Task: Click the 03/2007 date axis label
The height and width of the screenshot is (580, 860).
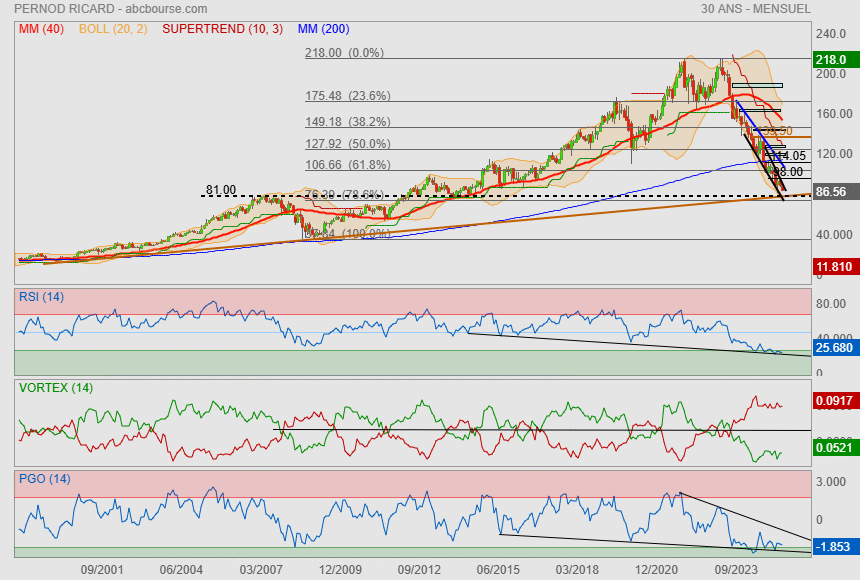Action: (x=261, y=570)
